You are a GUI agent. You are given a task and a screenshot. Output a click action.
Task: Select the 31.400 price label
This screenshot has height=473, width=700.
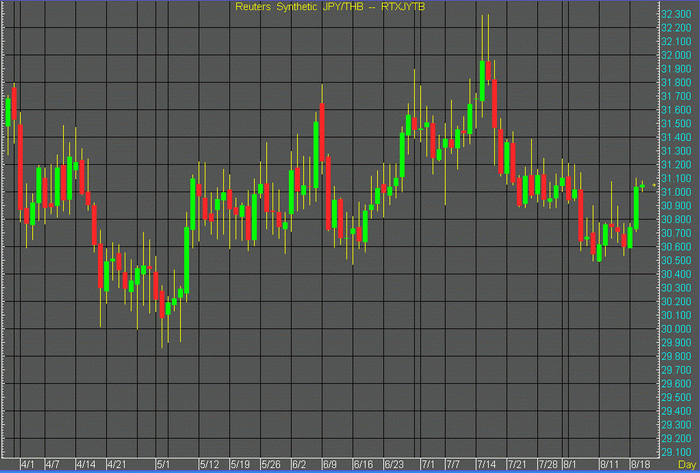[676, 137]
